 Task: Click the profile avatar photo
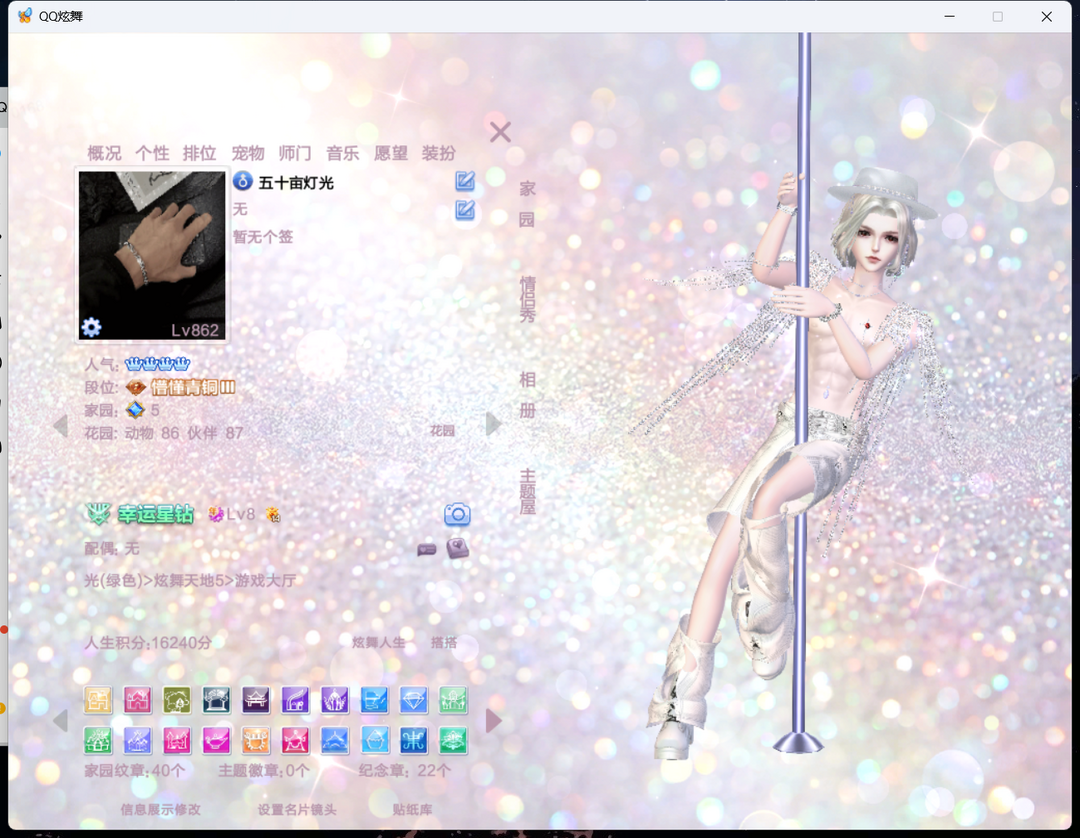coord(152,255)
